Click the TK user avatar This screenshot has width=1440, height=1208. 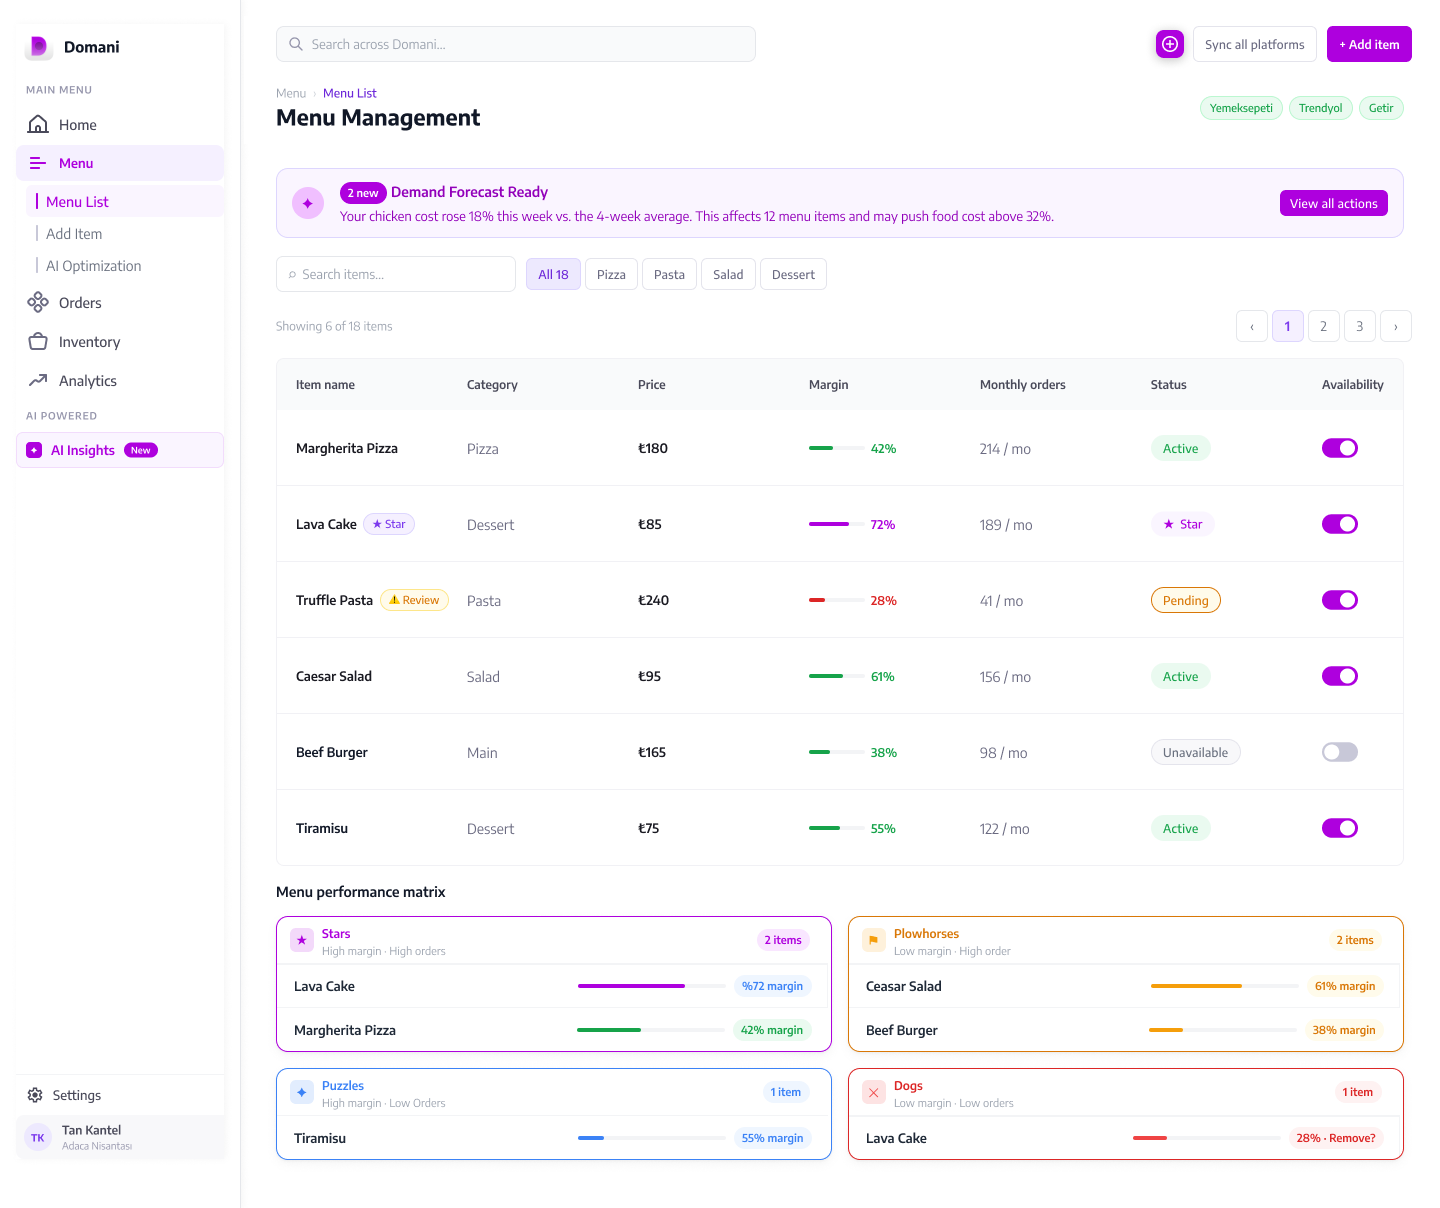point(38,1137)
